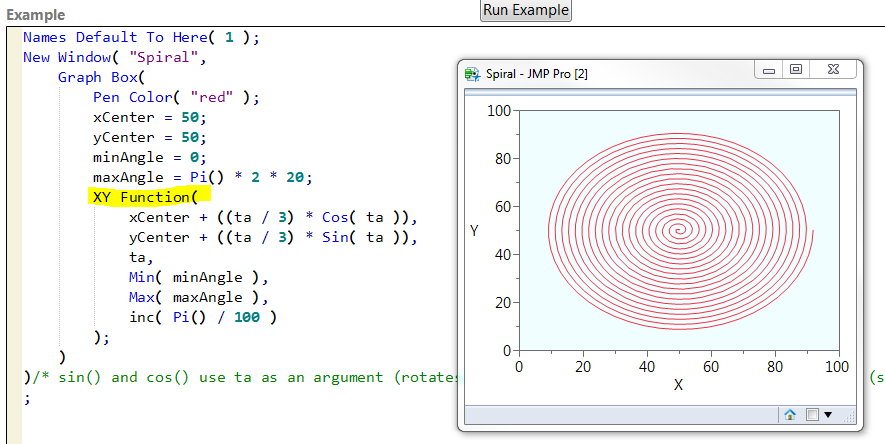This screenshot has width=885, height=444.
Task: Click the yCenter = 50 code line
Action: [150, 137]
